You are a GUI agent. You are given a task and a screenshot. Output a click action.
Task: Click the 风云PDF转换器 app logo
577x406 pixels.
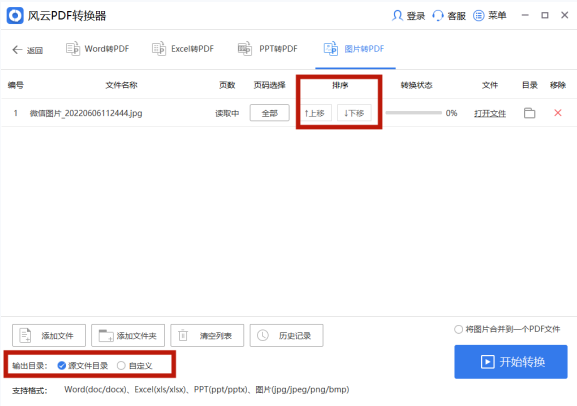point(15,16)
